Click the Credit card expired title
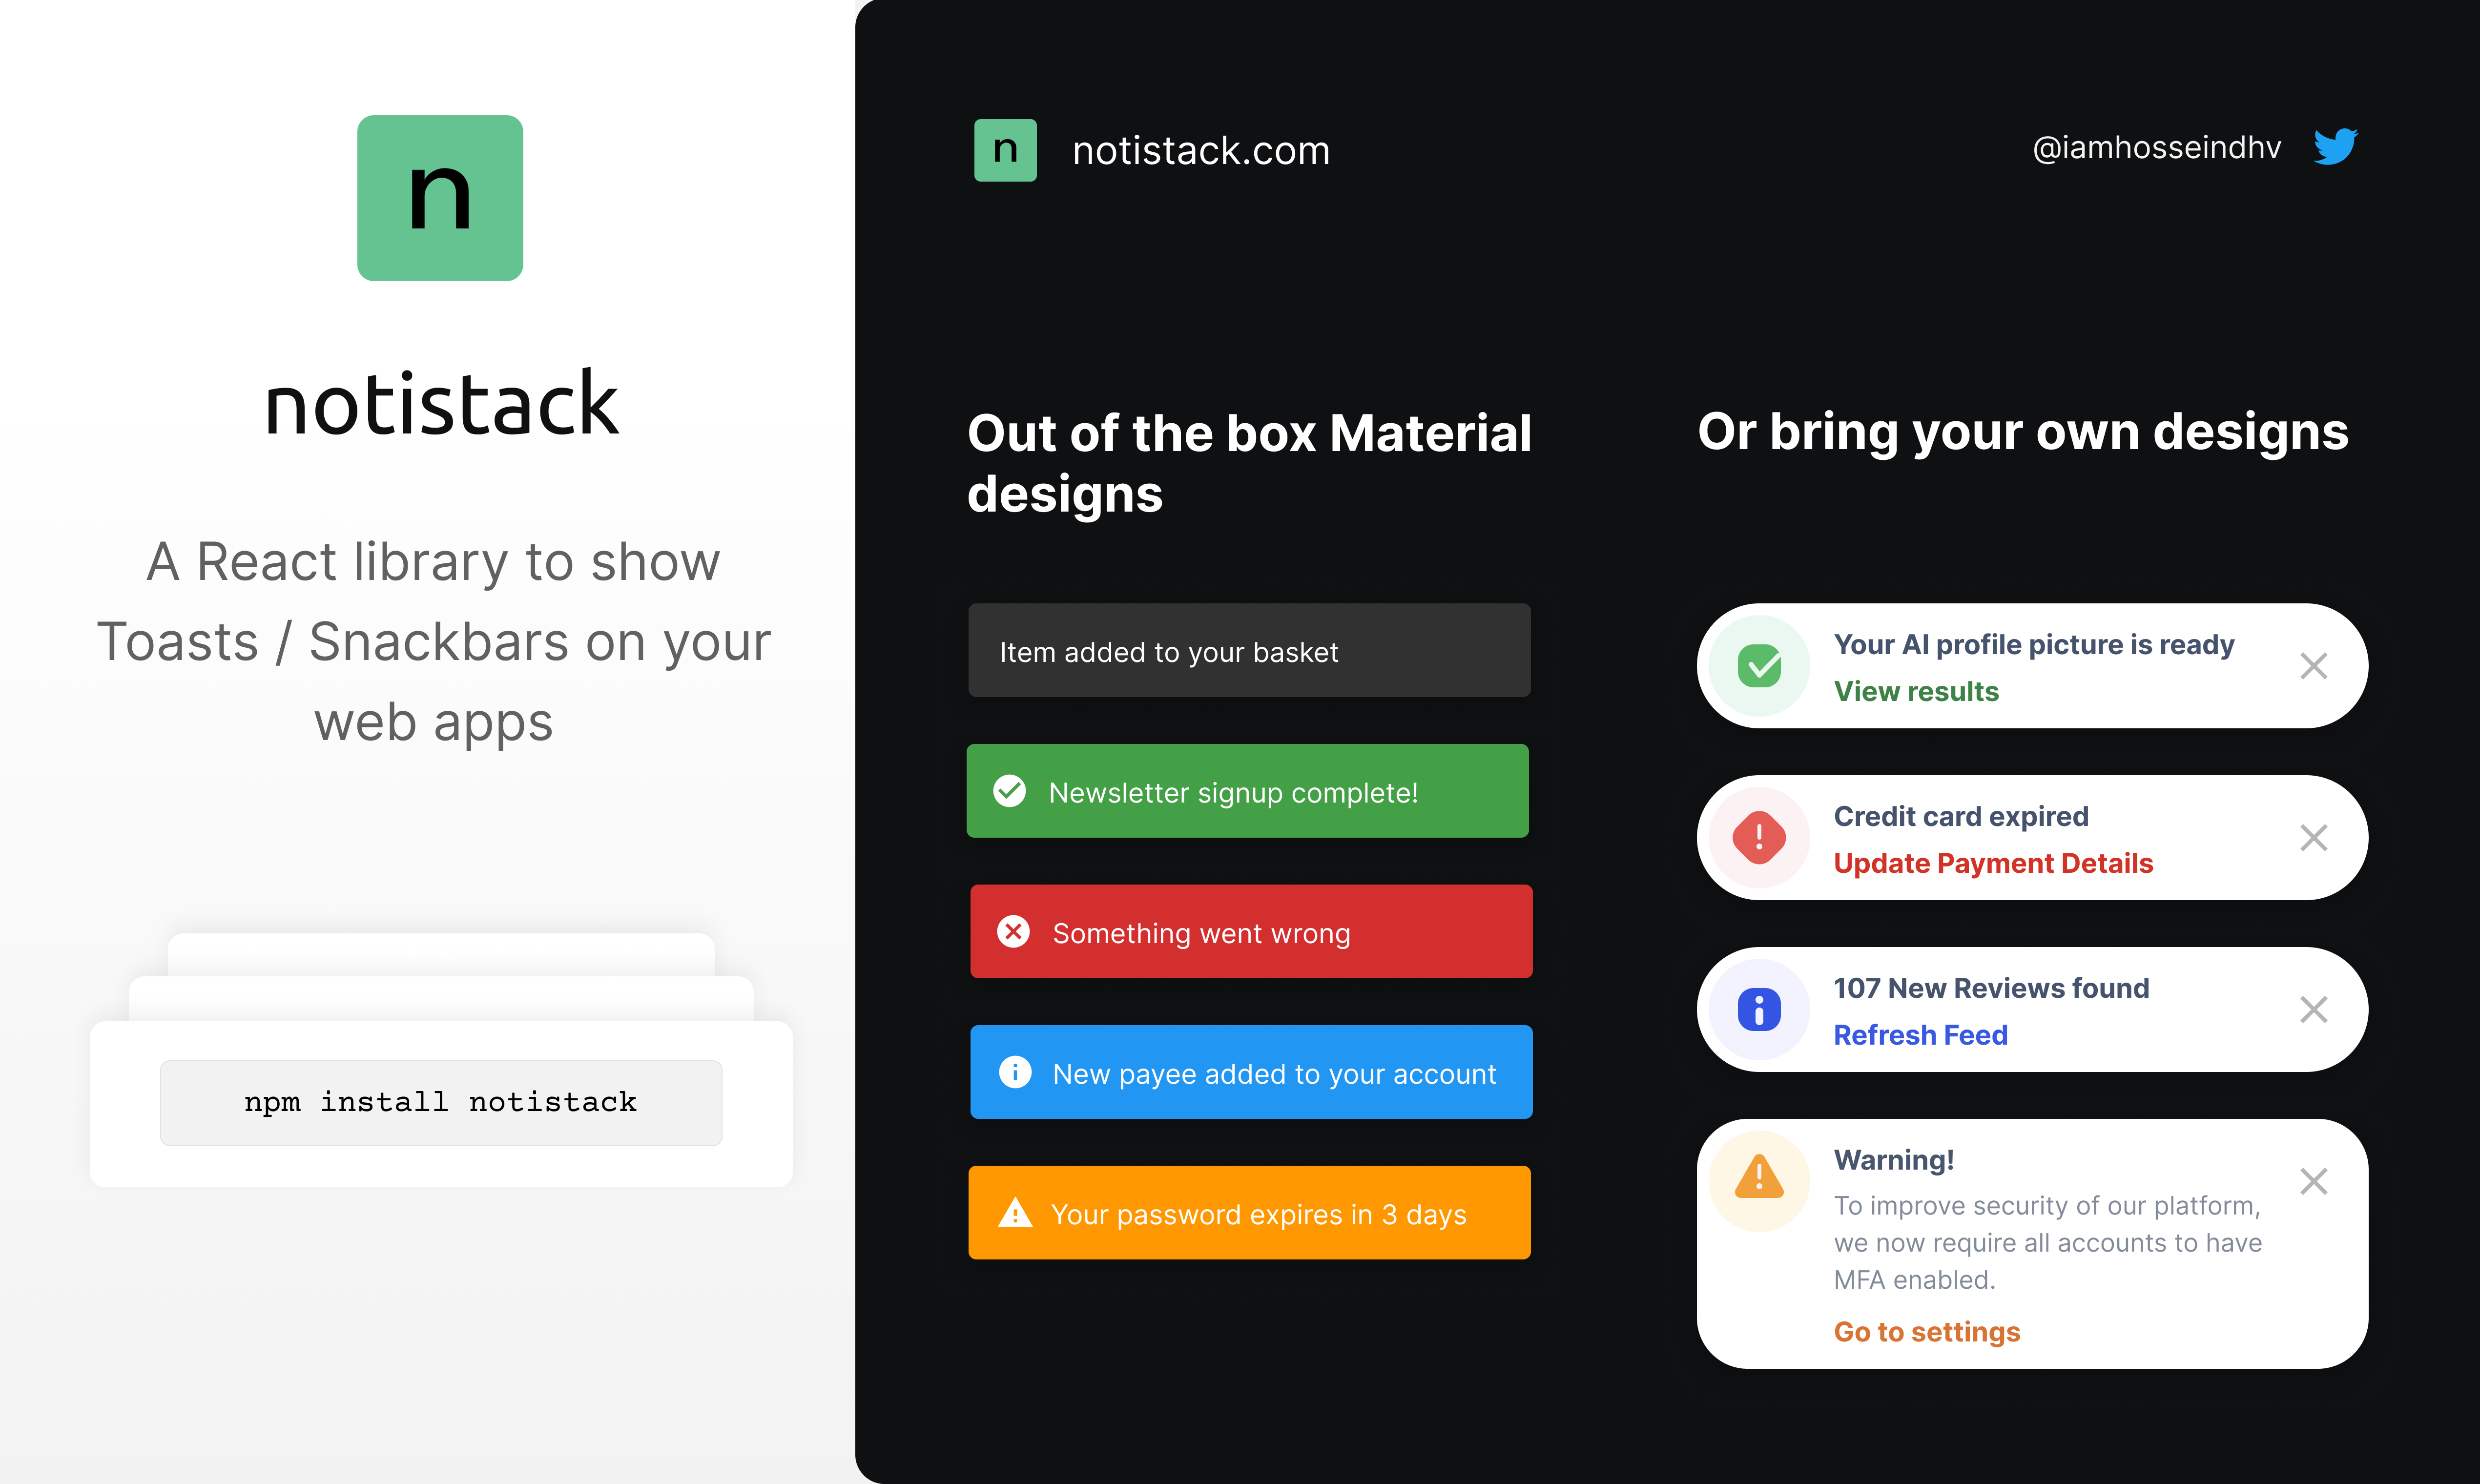The height and width of the screenshot is (1484, 2480). (x=1961, y=816)
